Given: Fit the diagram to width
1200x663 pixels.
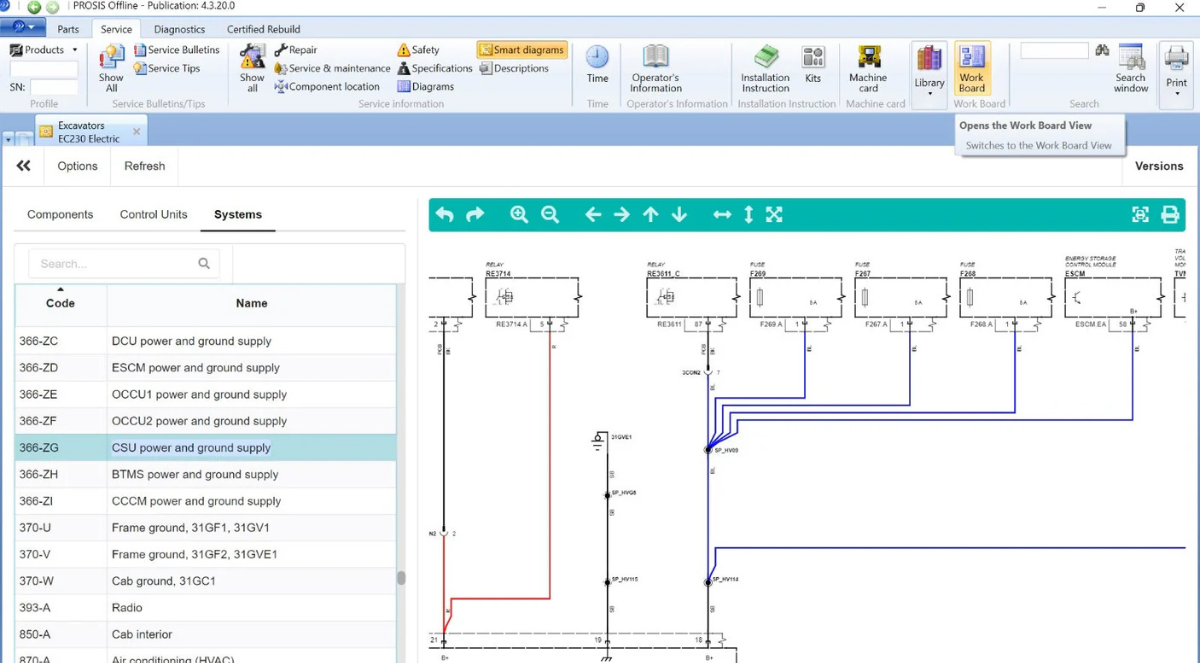Looking at the screenshot, I should tap(722, 214).
